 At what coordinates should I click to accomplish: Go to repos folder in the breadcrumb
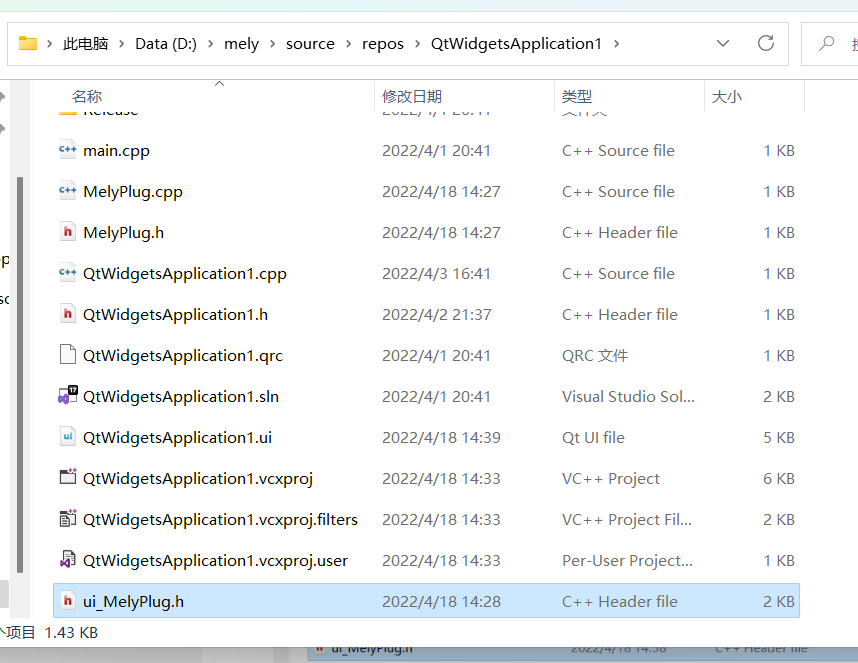click(x=382, y=44)
